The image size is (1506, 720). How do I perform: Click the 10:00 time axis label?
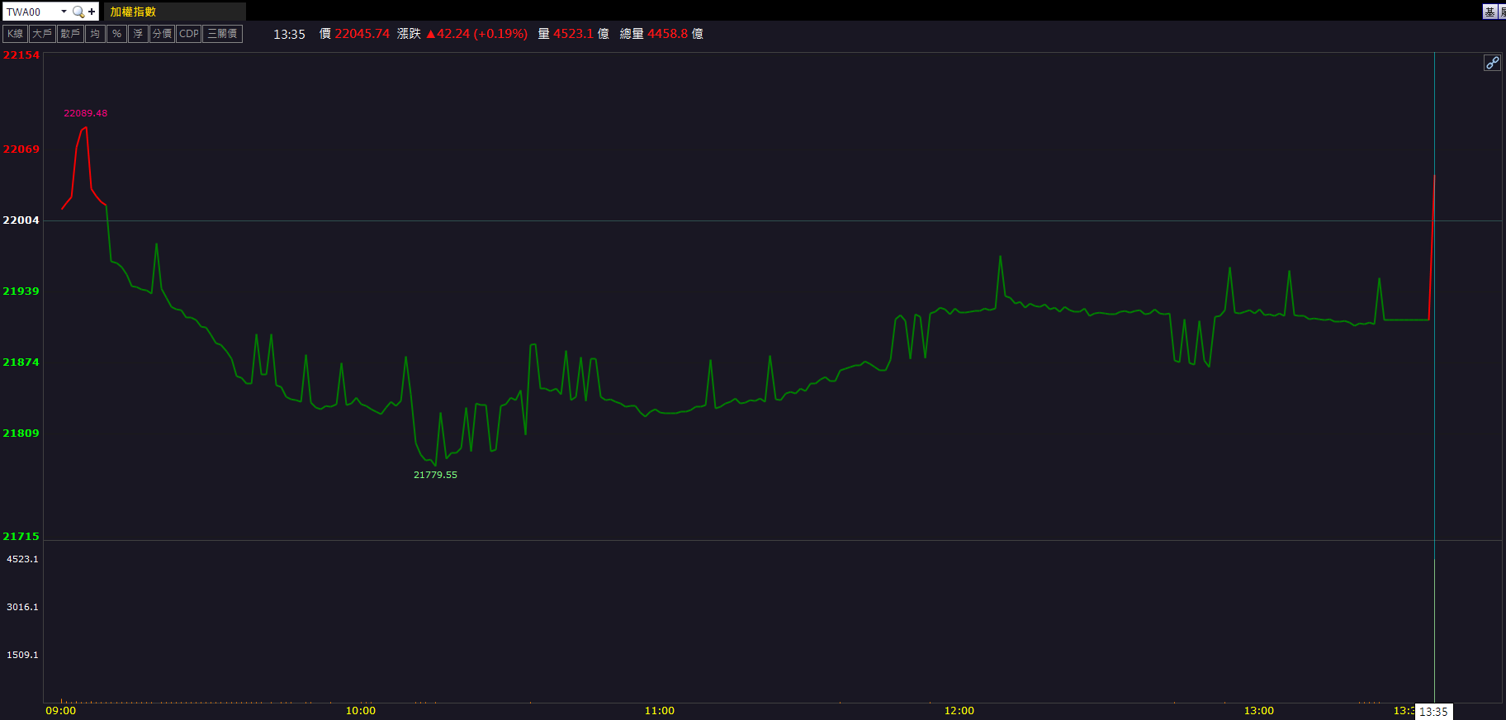click(x=360, y=711)
